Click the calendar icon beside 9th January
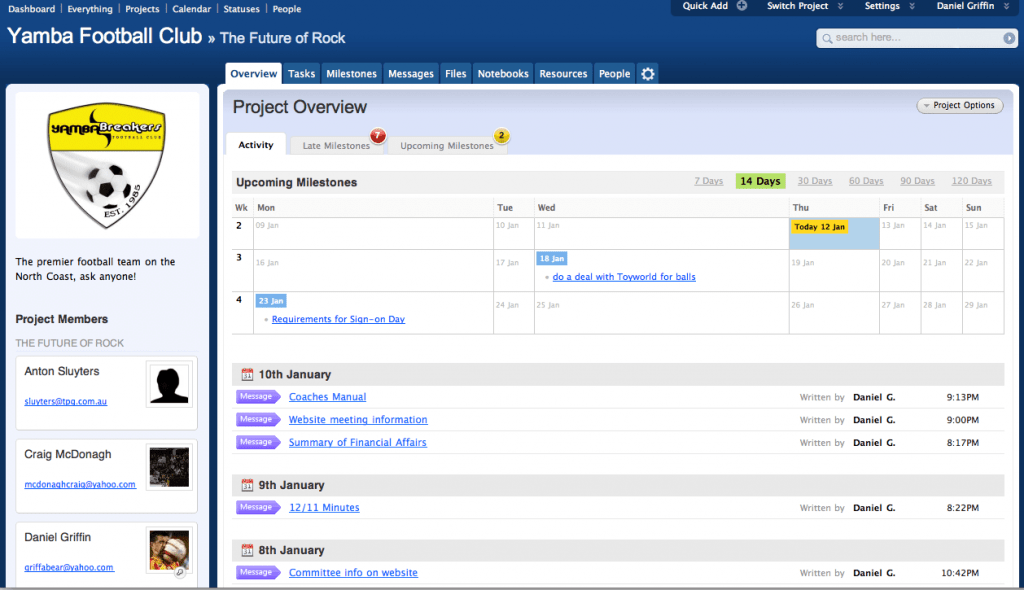This screenshot has height=590, width=1024. 247,485
